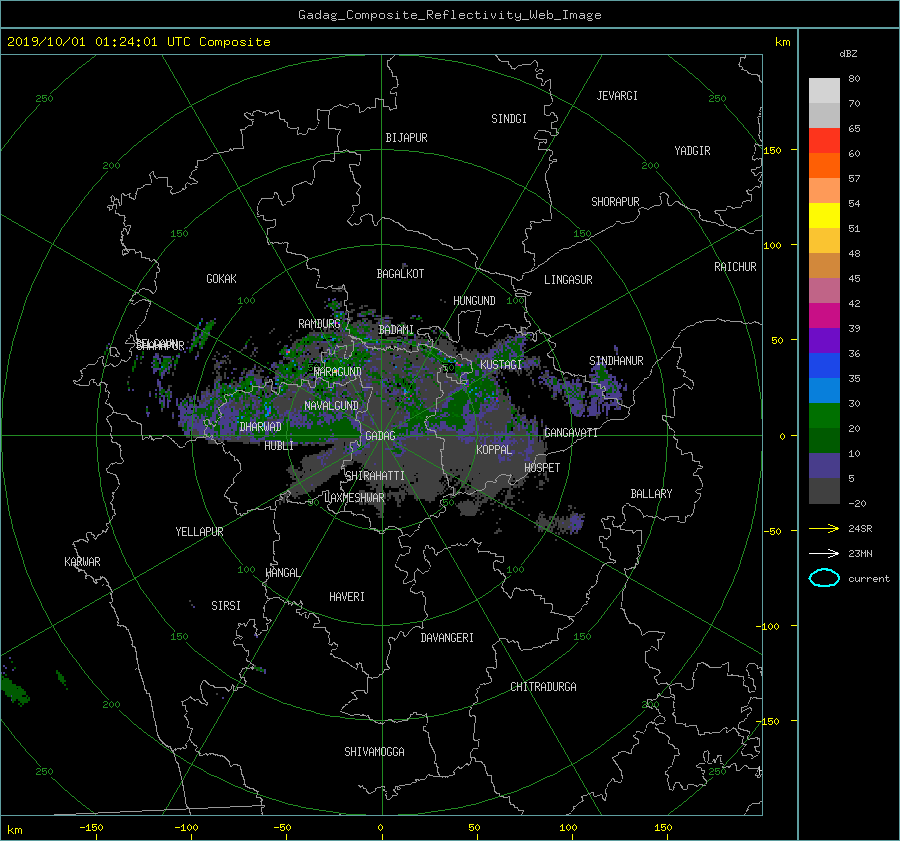Click the LAXMESHWAR city label
The height and width of the screenshot is (841, 900).
point(354,498)
